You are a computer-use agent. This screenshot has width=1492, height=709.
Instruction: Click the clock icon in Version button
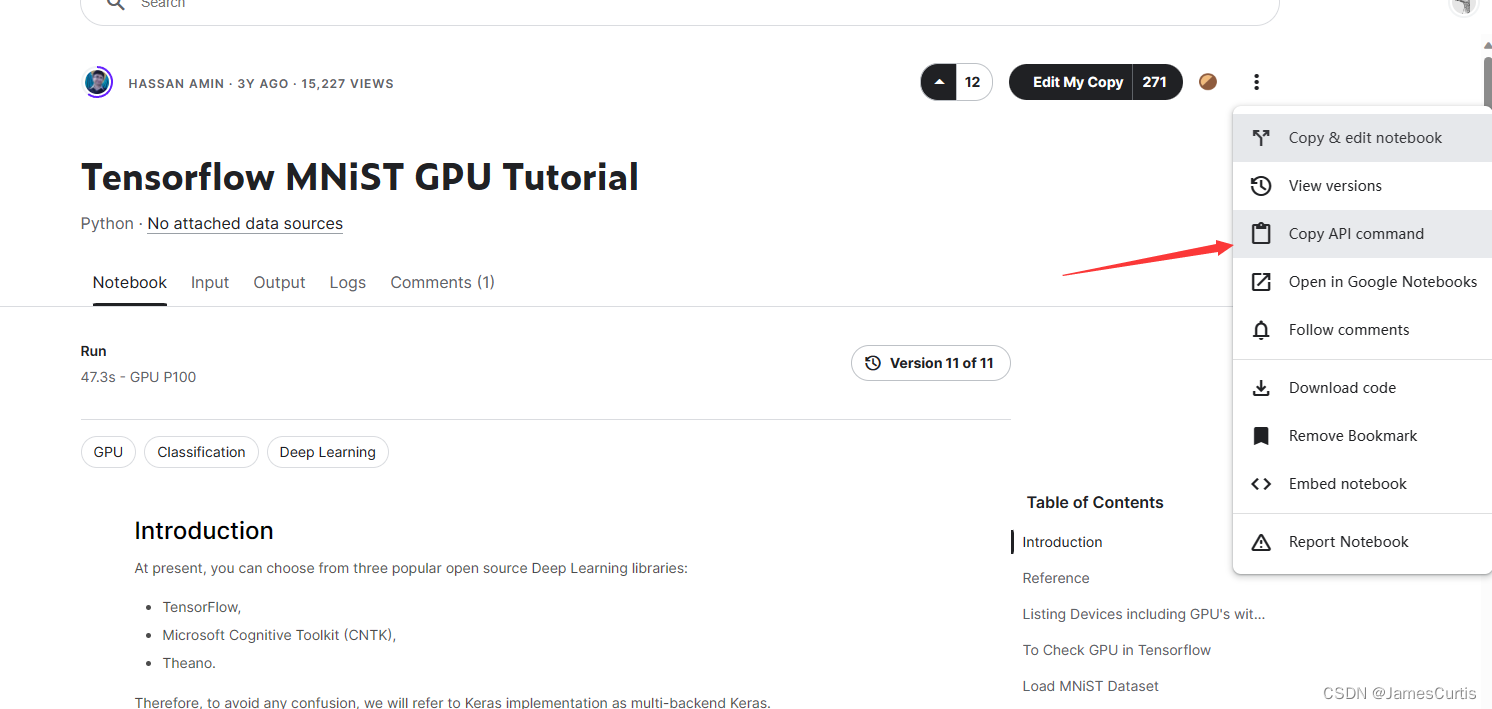coord(873,363)
